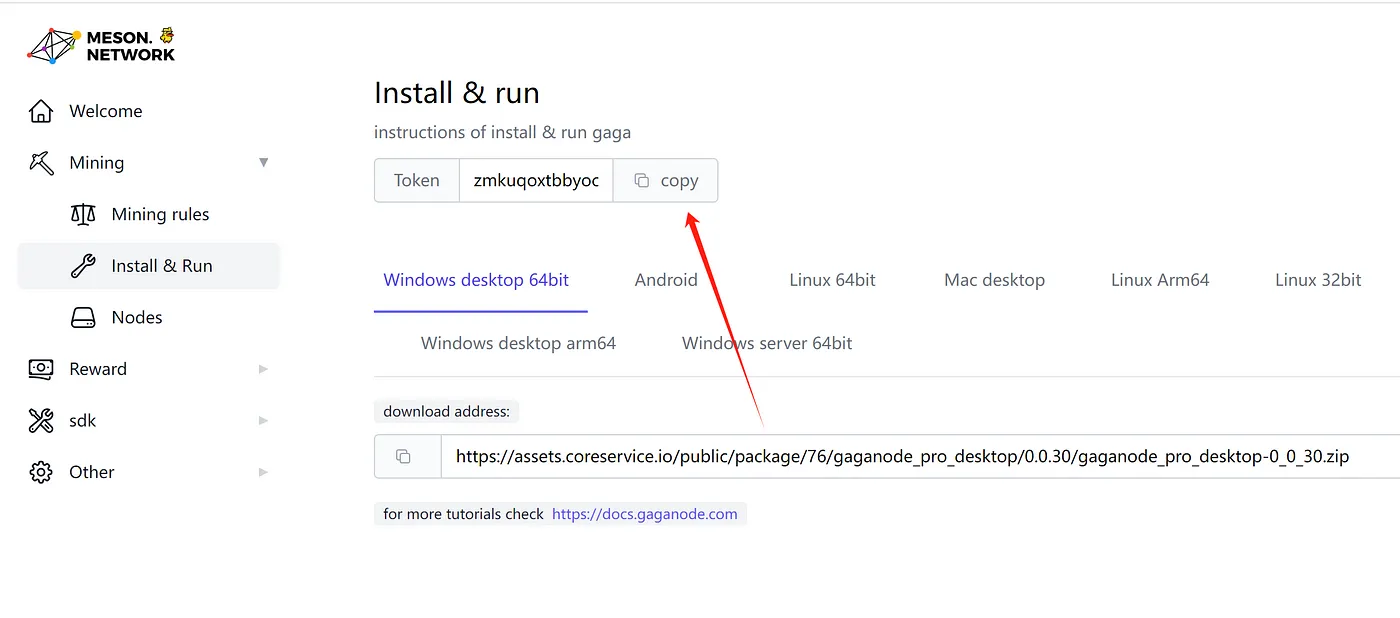1400x618 pixels.
Task: Expand the Reward menu arrow
Action: pyautogui.click(x=264, y=369)
